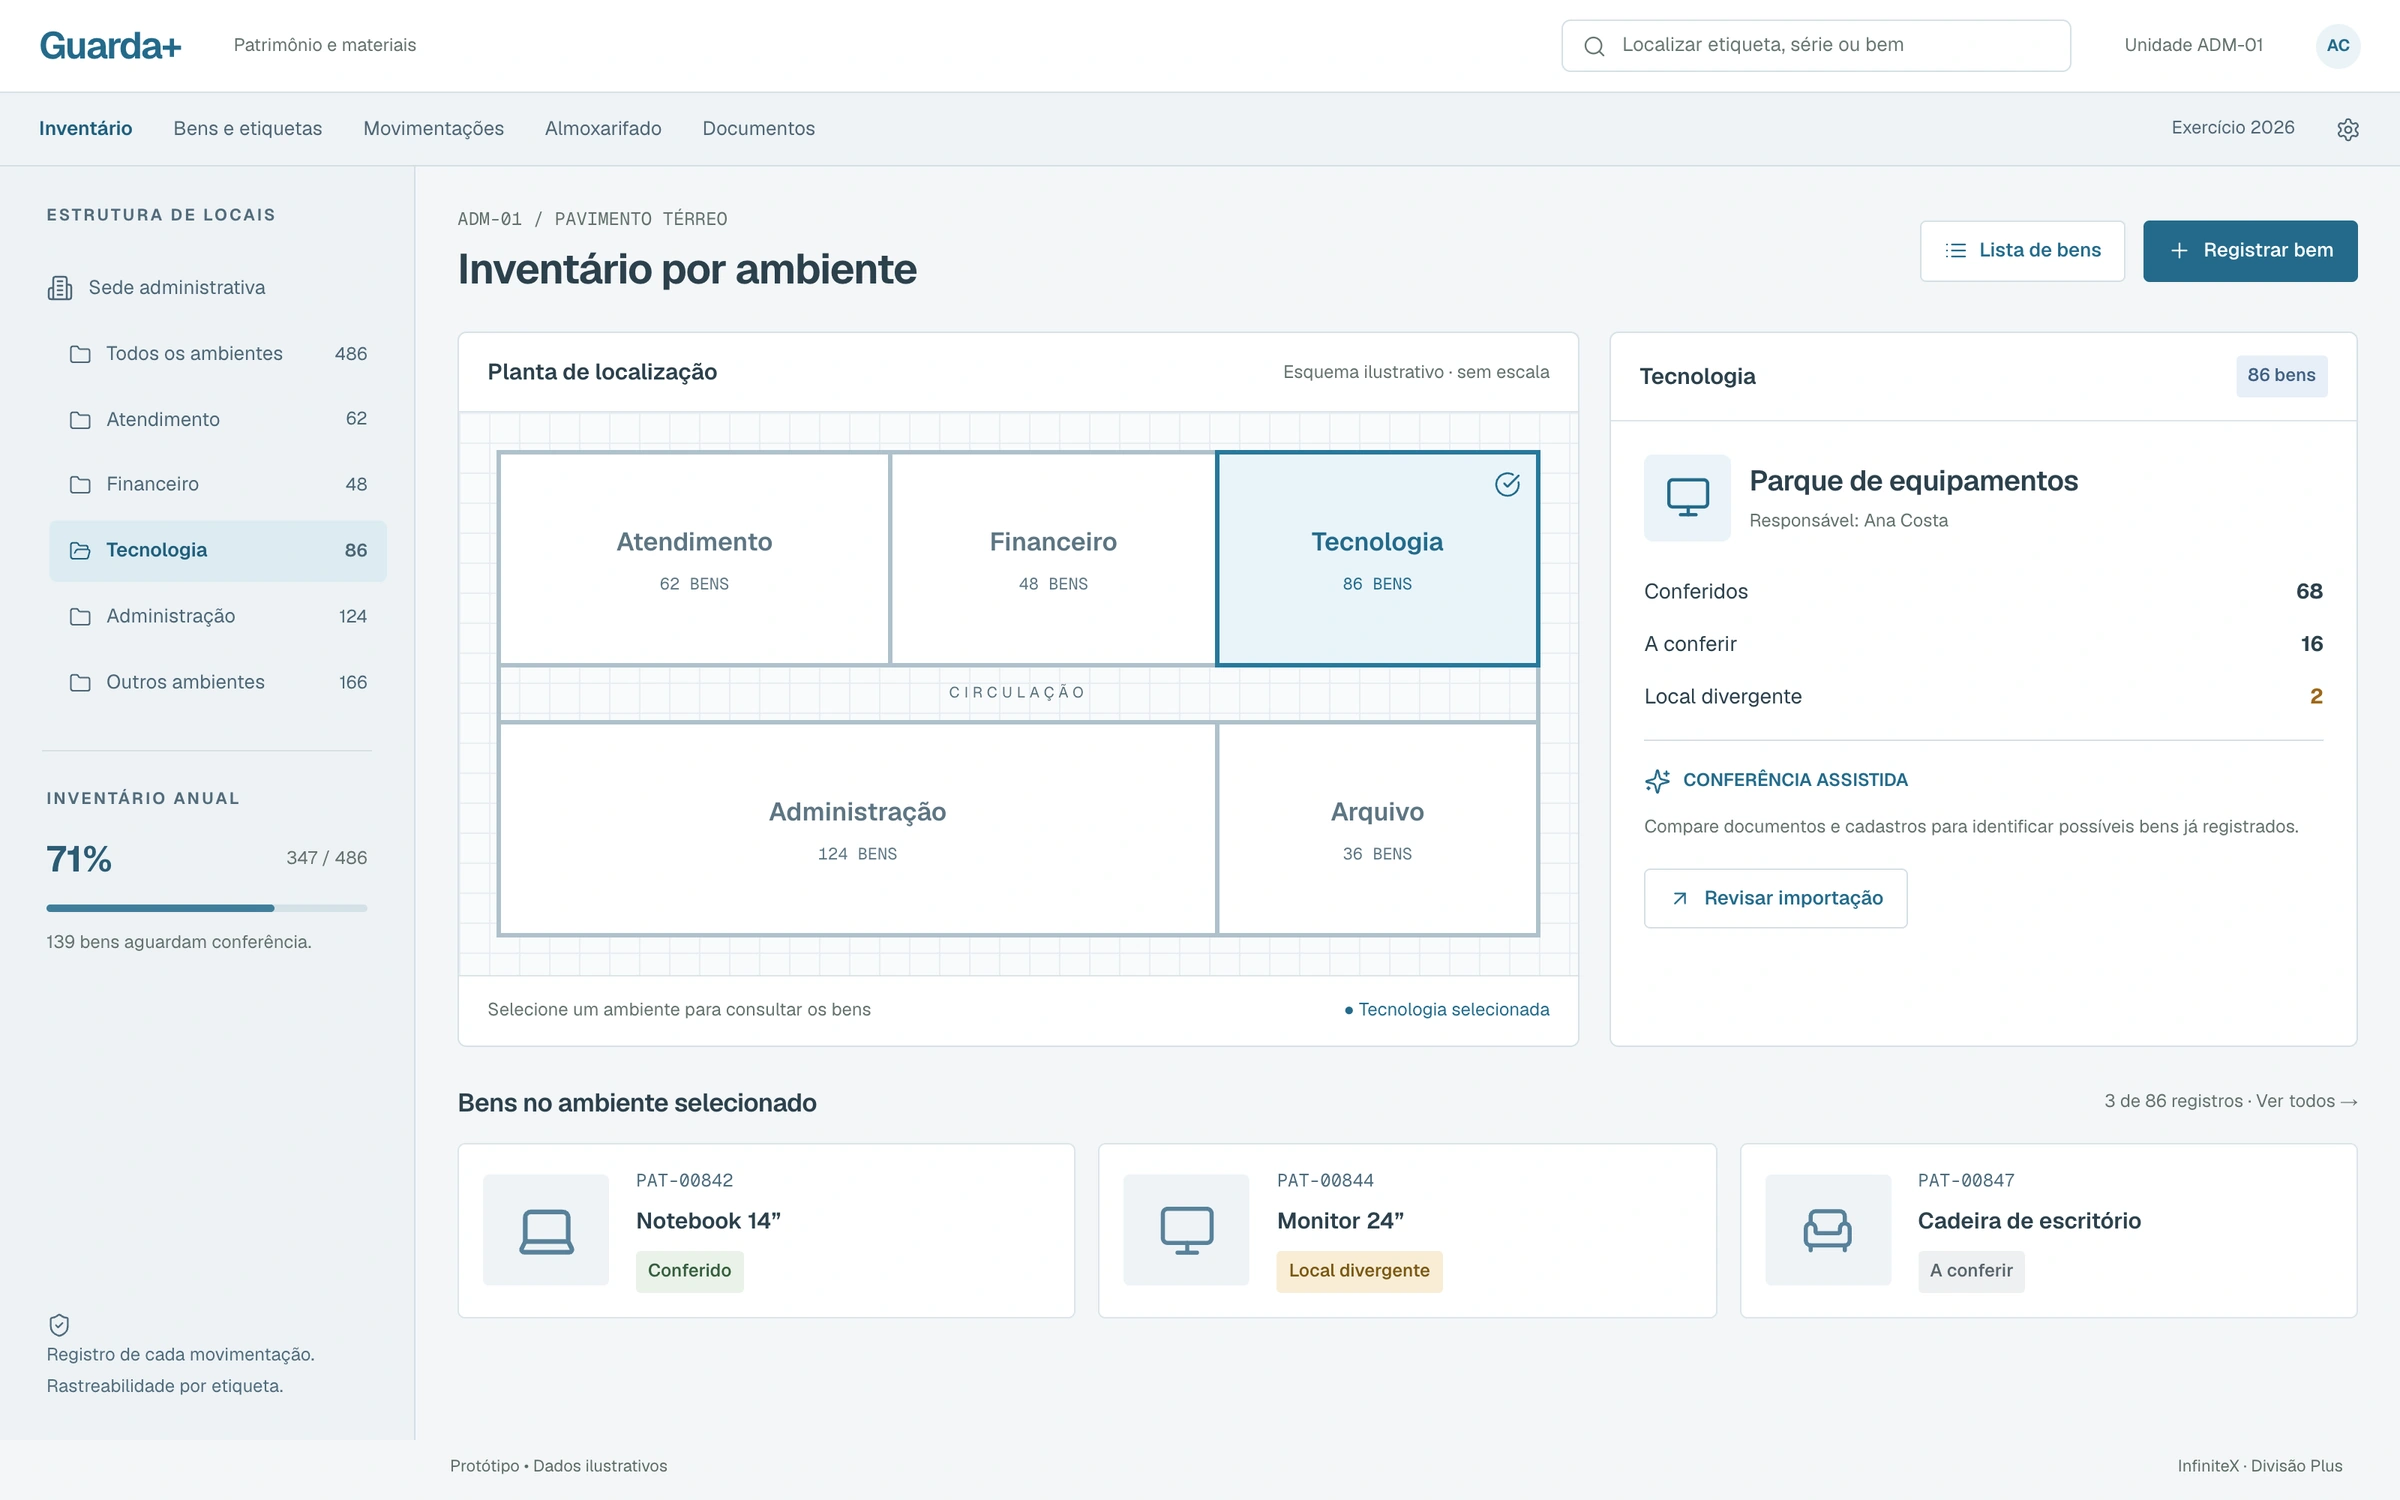Click the search magnifier icon
The width and height of the screenshot is (2400, 1500).
tap(1594, 46)
